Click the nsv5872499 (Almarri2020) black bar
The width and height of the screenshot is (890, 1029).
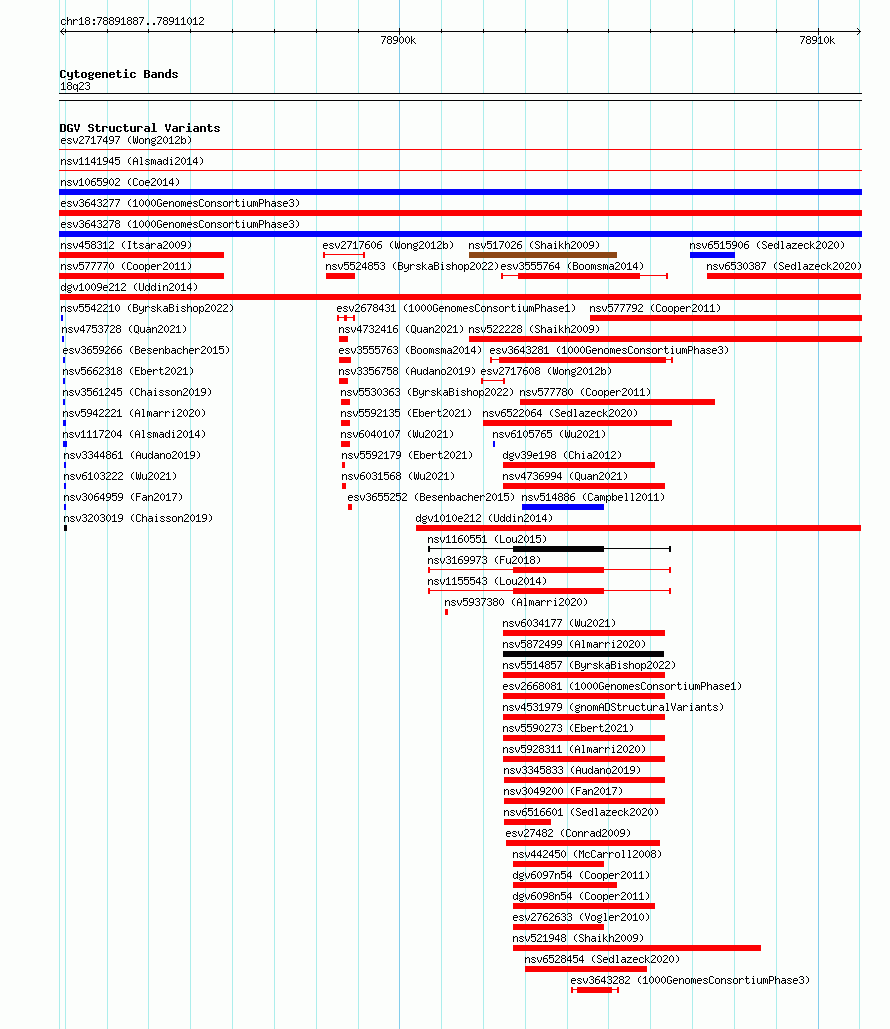pyautogui.click(x=583, y=654)
